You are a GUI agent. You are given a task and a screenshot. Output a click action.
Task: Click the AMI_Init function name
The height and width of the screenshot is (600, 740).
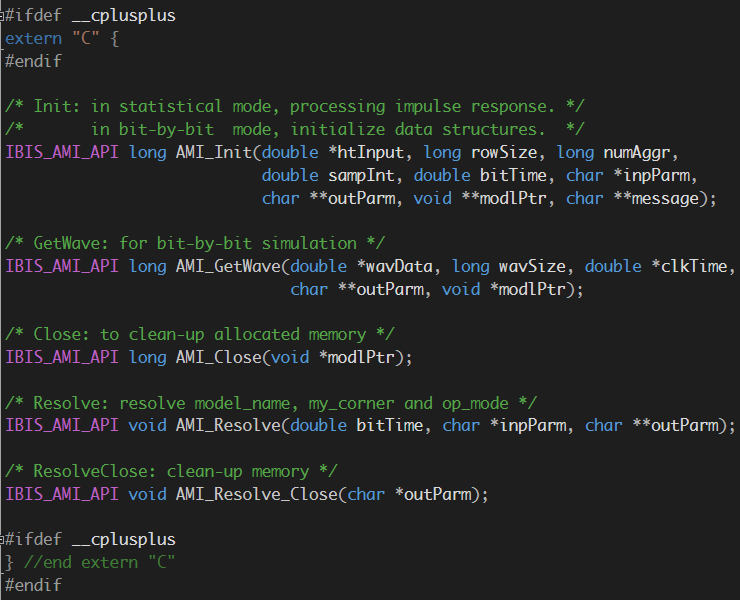(210, 153)
